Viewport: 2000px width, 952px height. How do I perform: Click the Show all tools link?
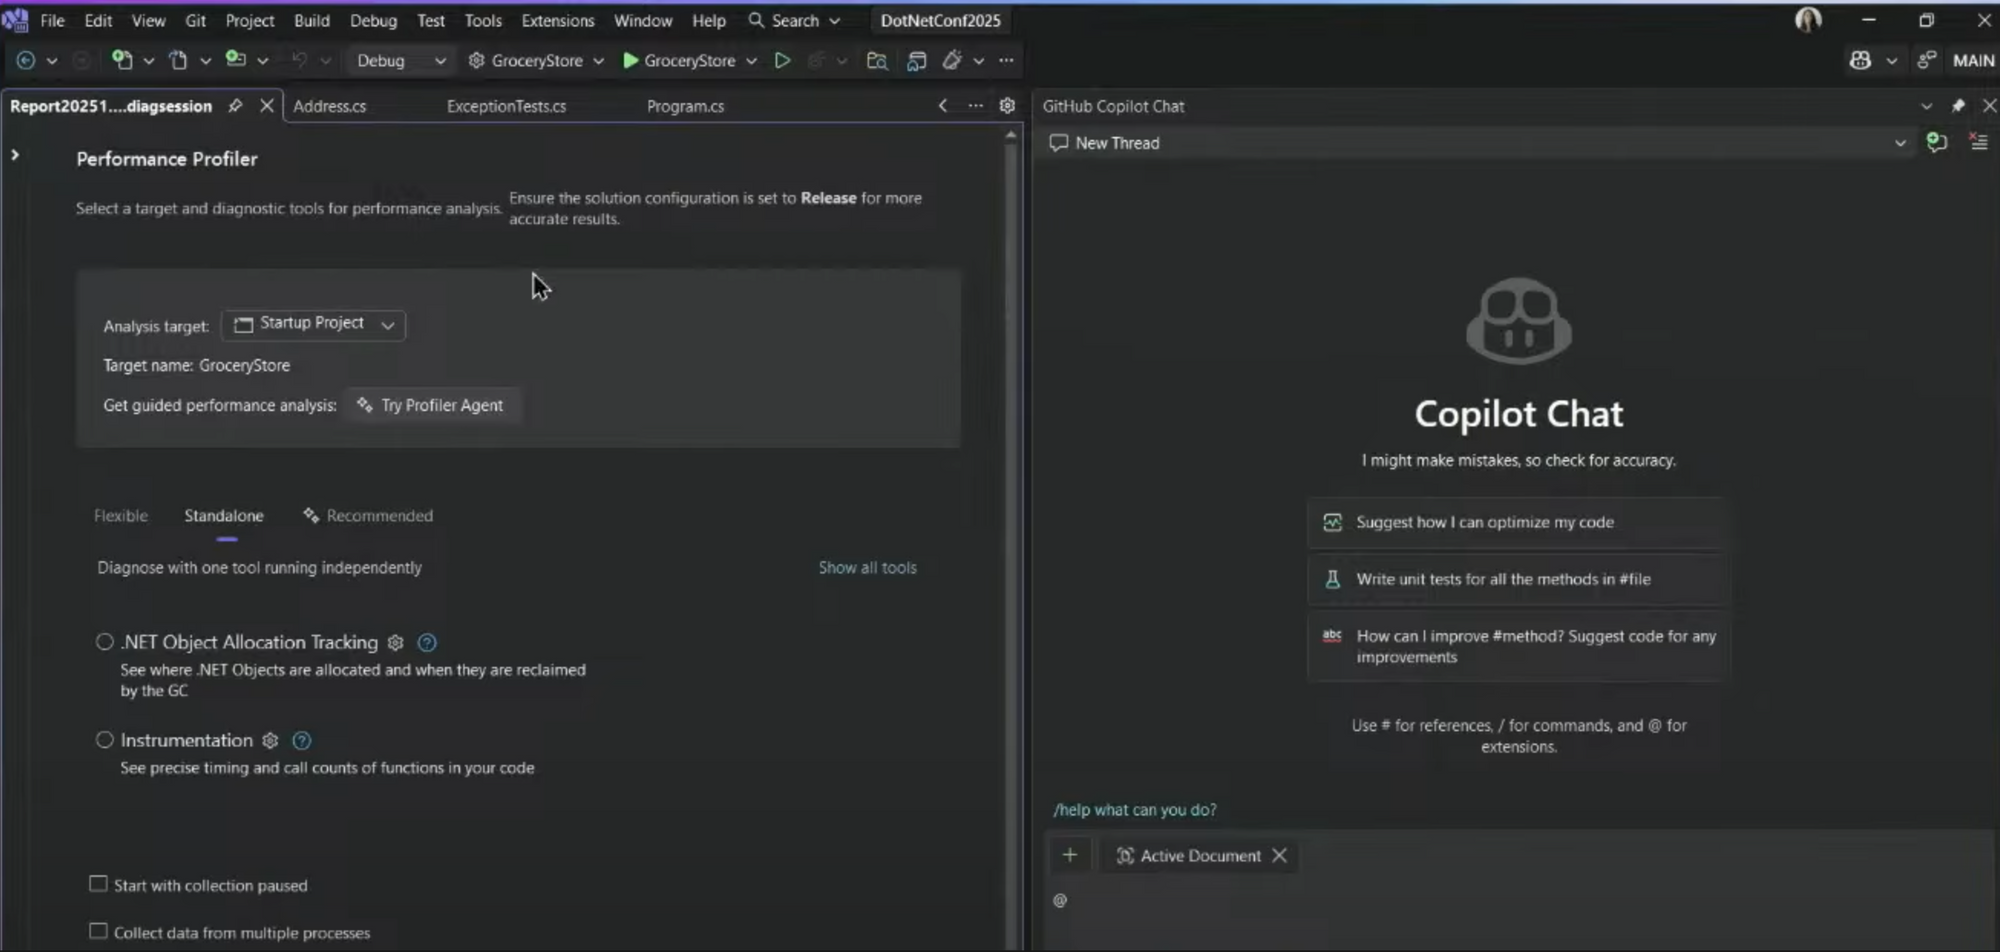click(x=867, y=568)
